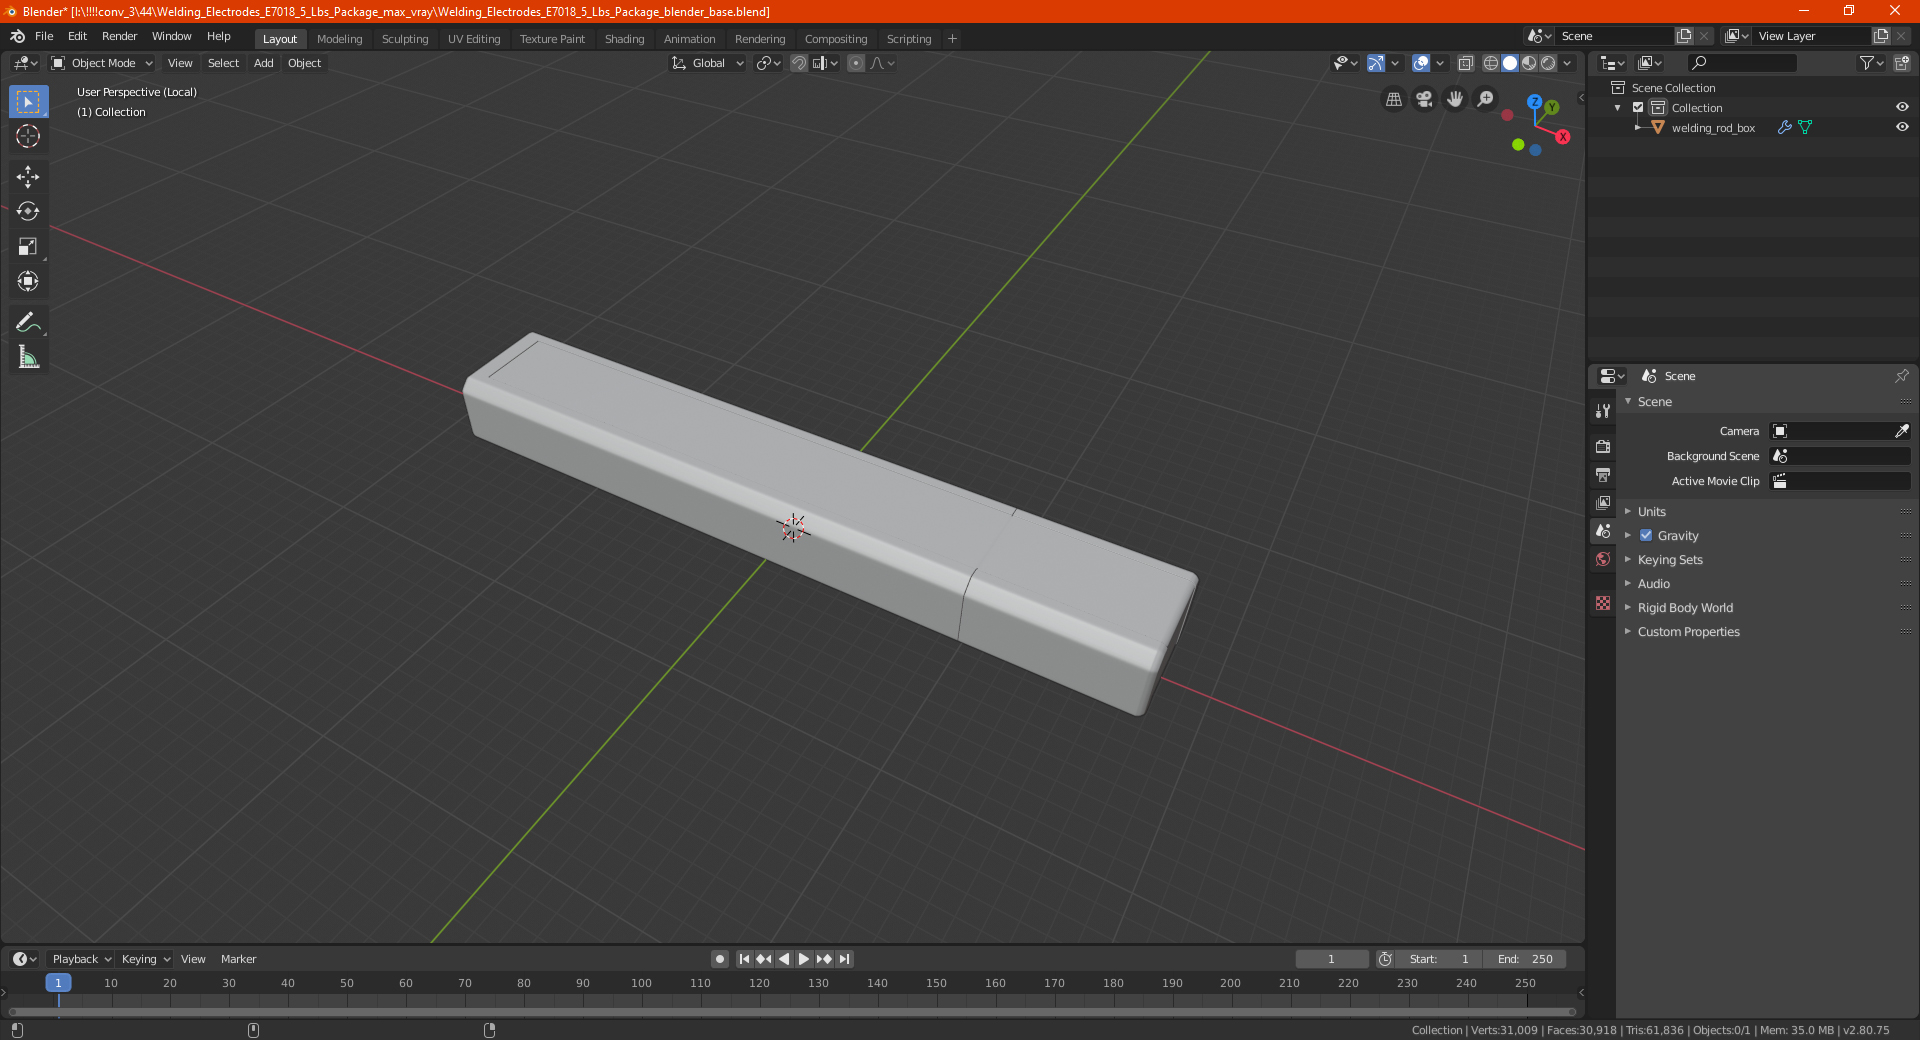This screenshot has height=1040, width=1920.
Task: Click the current frame number field
Action: click(x=1332, y=959)
